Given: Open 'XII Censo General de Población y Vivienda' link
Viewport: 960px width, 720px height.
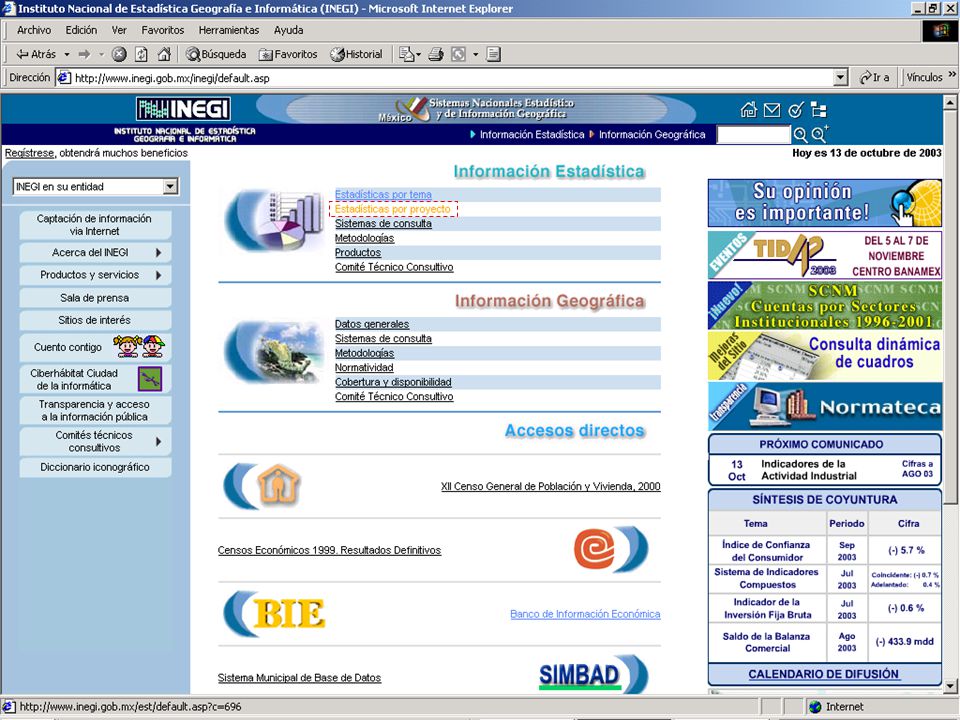Looking at the screenshot, I should [550, 486].
